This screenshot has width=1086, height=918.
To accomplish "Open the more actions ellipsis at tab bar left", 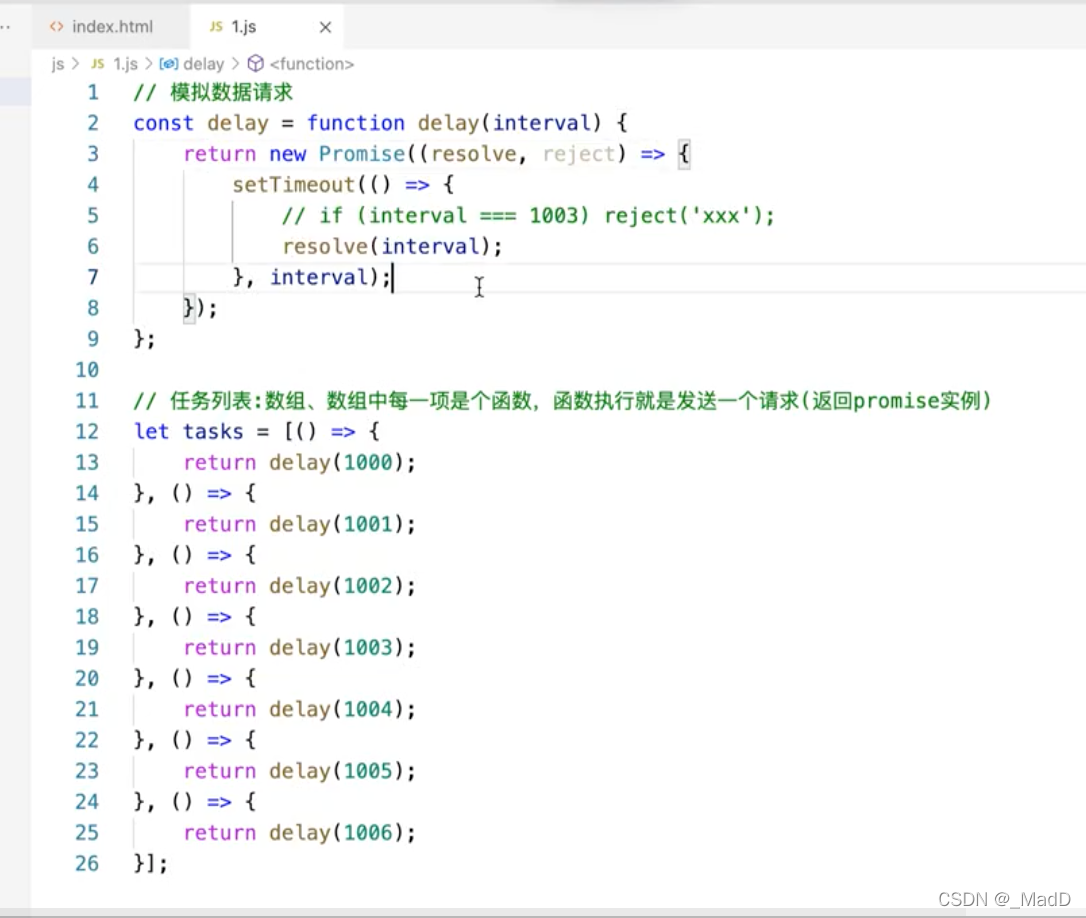I will coord(5,27).
